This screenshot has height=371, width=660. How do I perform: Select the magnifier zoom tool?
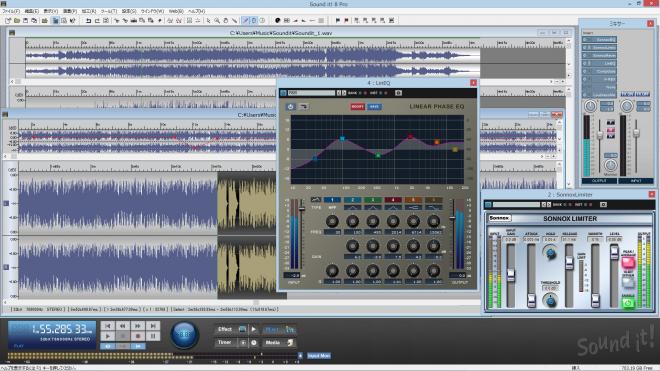(217, 20)
